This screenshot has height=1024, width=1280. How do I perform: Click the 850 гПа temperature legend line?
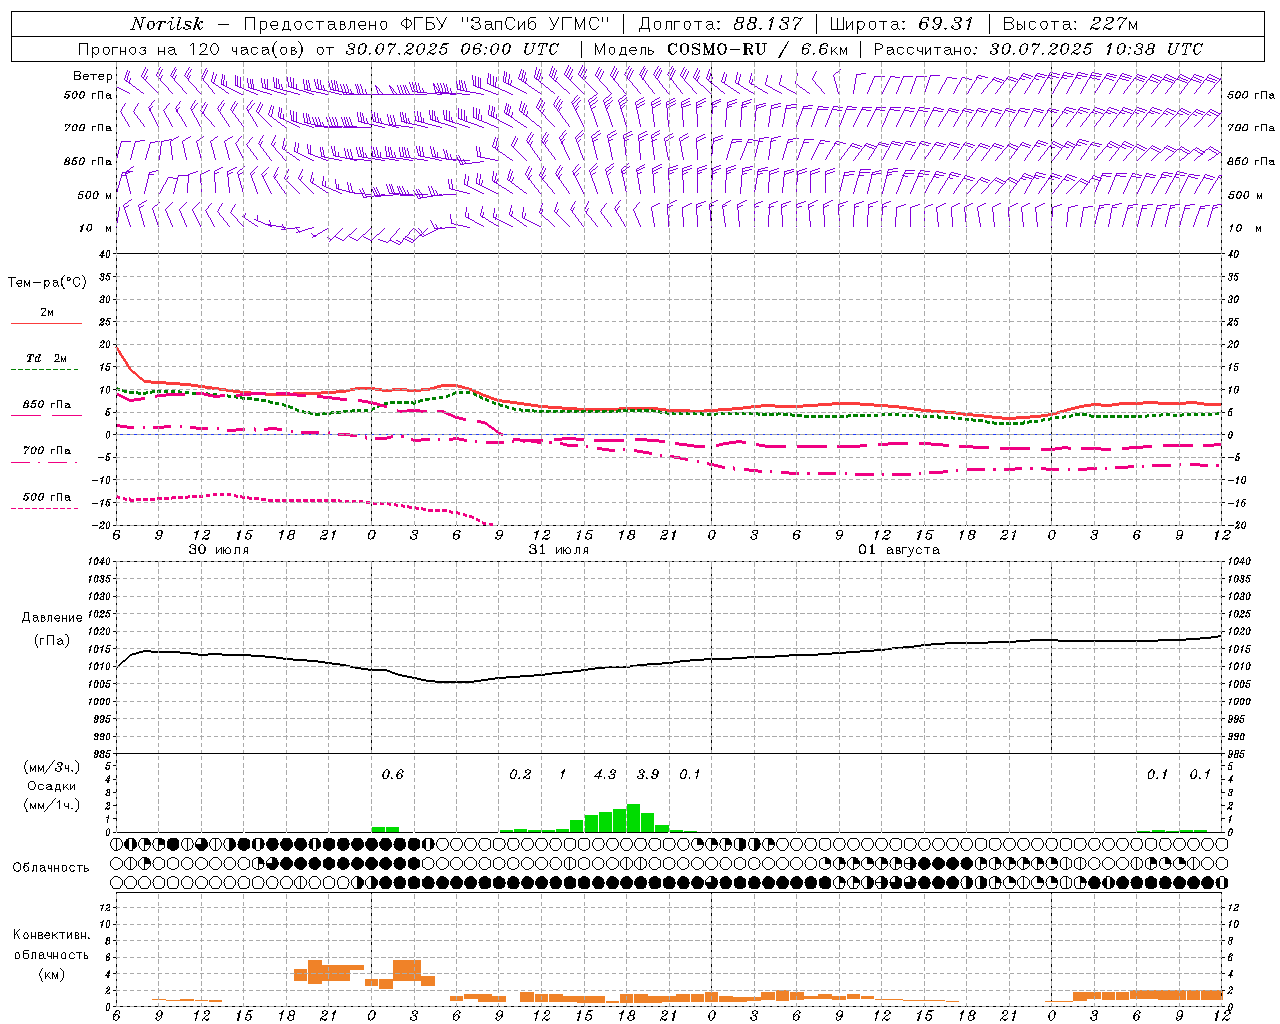(46, 415)
